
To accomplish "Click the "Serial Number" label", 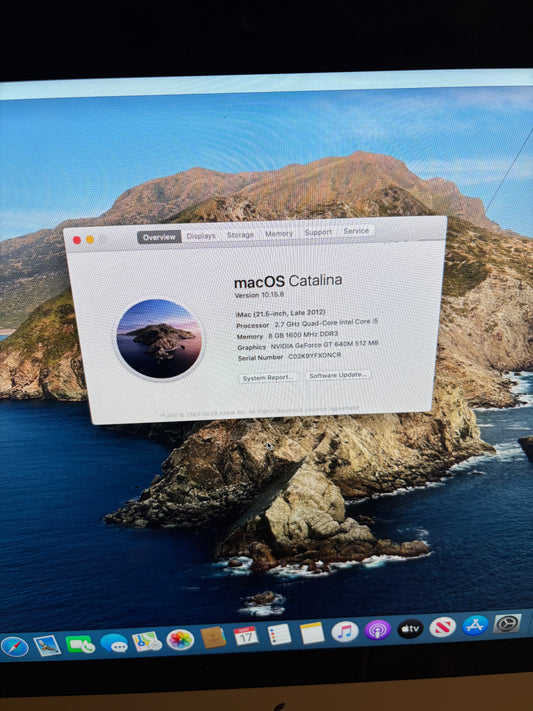I will [260, 358].
